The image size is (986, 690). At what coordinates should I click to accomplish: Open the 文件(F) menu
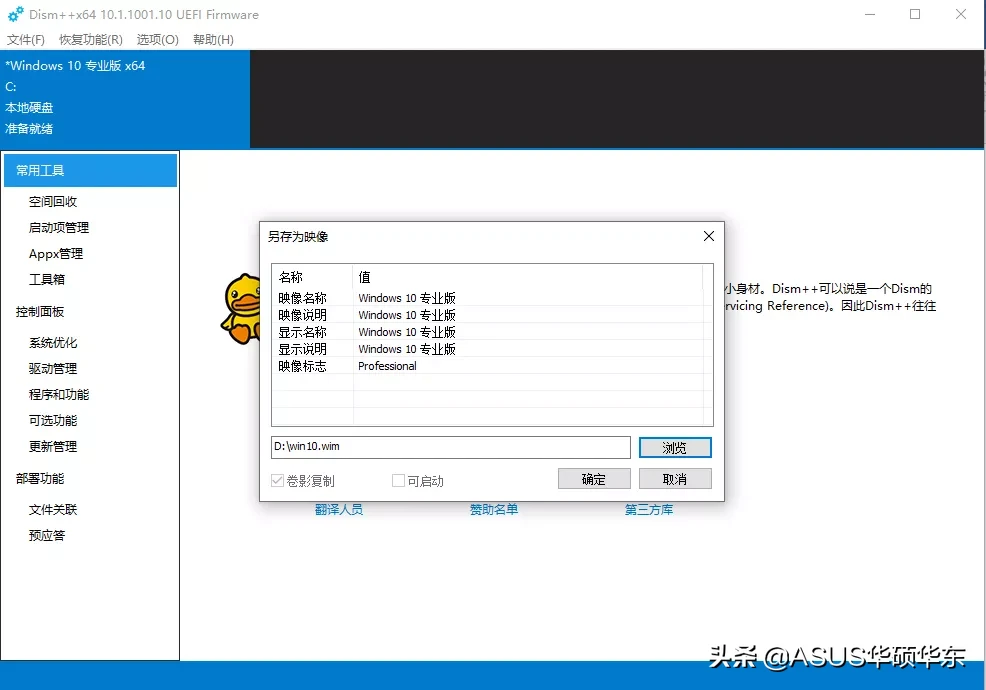pos(26,40)
